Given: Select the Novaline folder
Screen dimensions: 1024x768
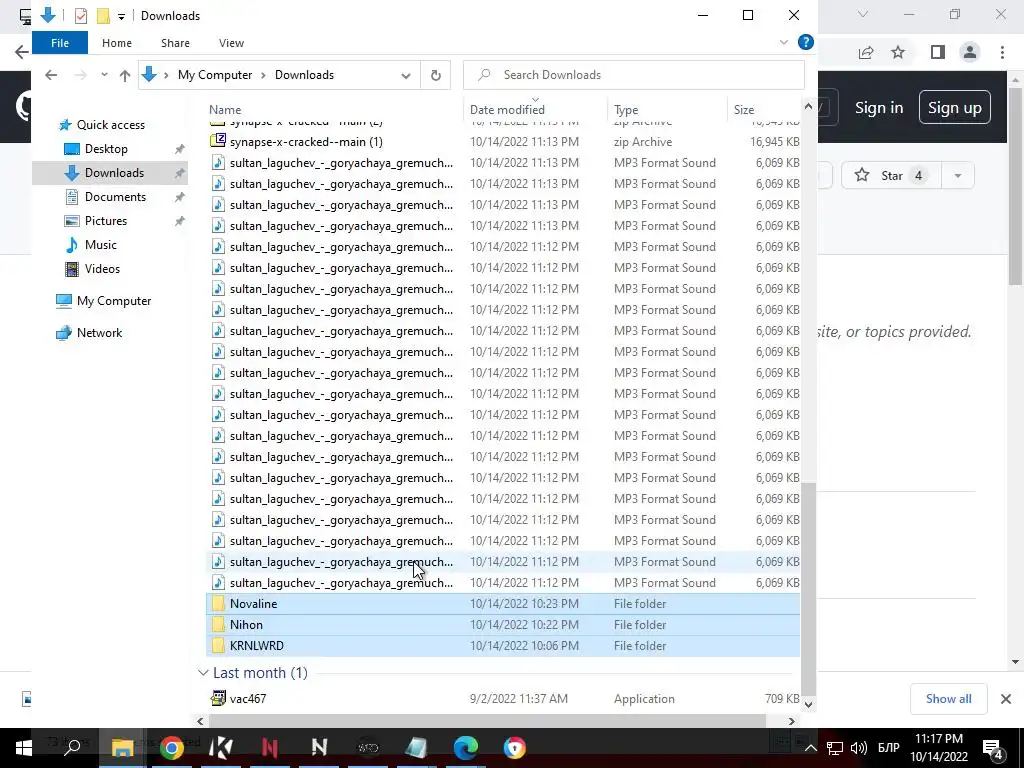Looking at the screenshot, I should [x=503, y=603].
